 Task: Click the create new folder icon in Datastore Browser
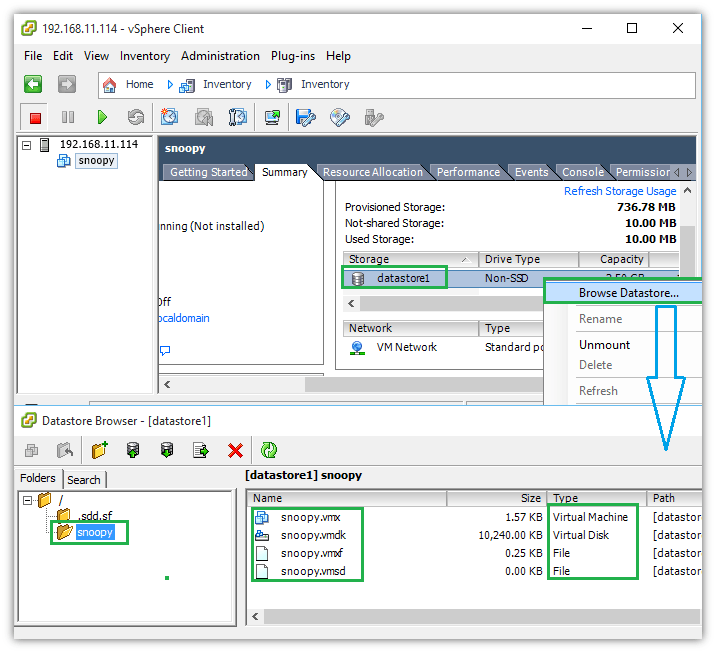click(100, 450)
